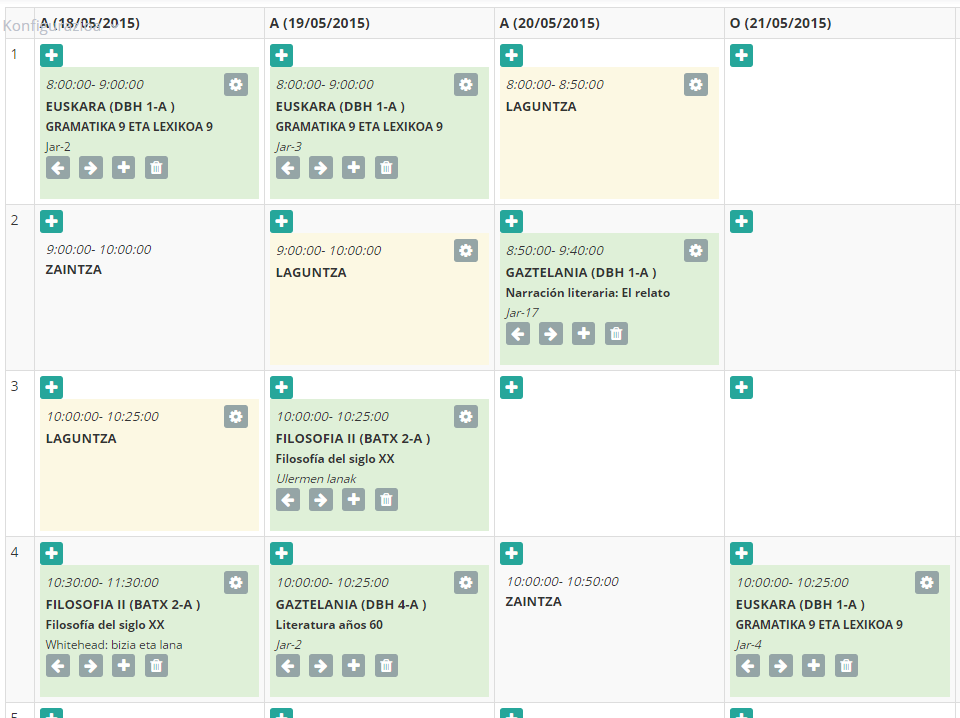Move EUSKARA Jar-2 session left with arrow
The image size is (960, 718).
coord(58,168)
